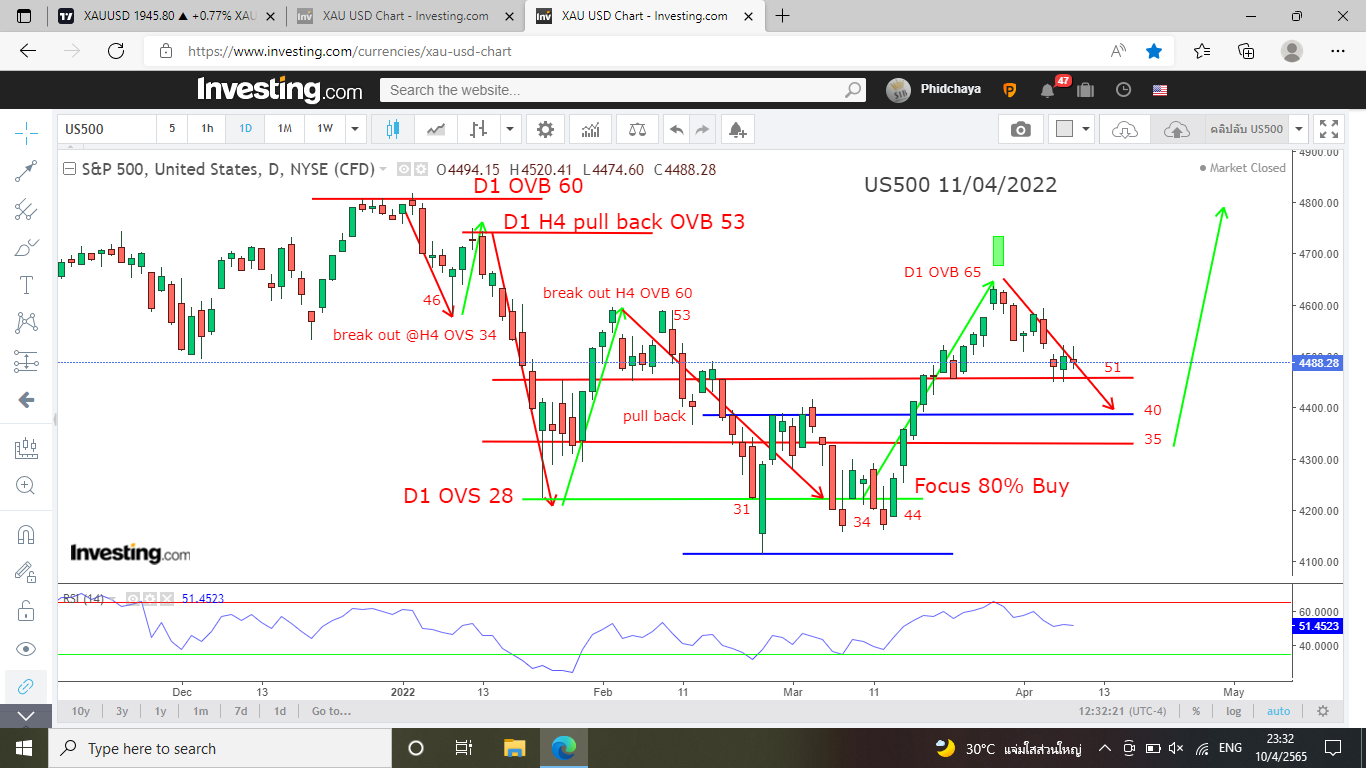Image resolution: width=1366 pixels, height=768 pixels.
Task: Open the prediction and measurement tools
Action: pyautogui.click(x=27, y=361)
